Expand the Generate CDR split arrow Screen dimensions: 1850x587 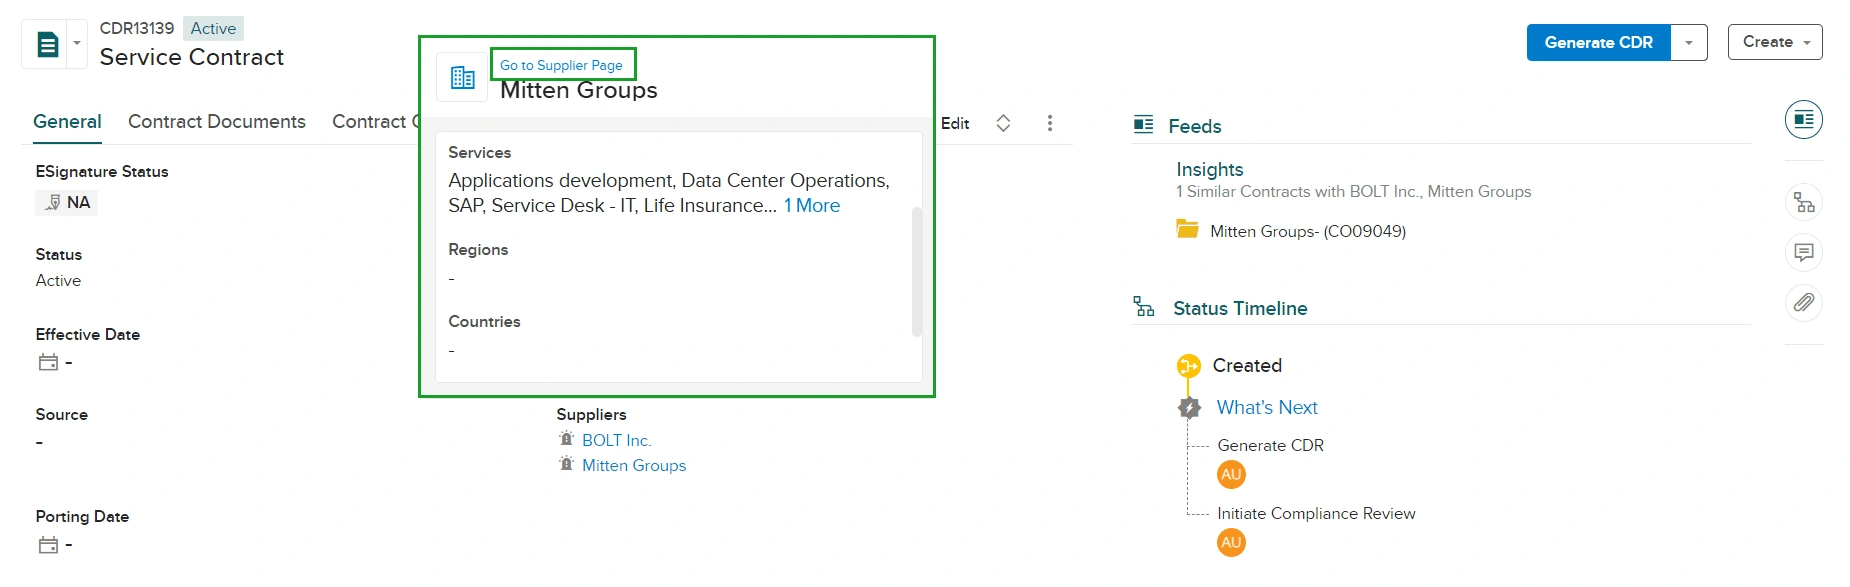[1689, 42]
